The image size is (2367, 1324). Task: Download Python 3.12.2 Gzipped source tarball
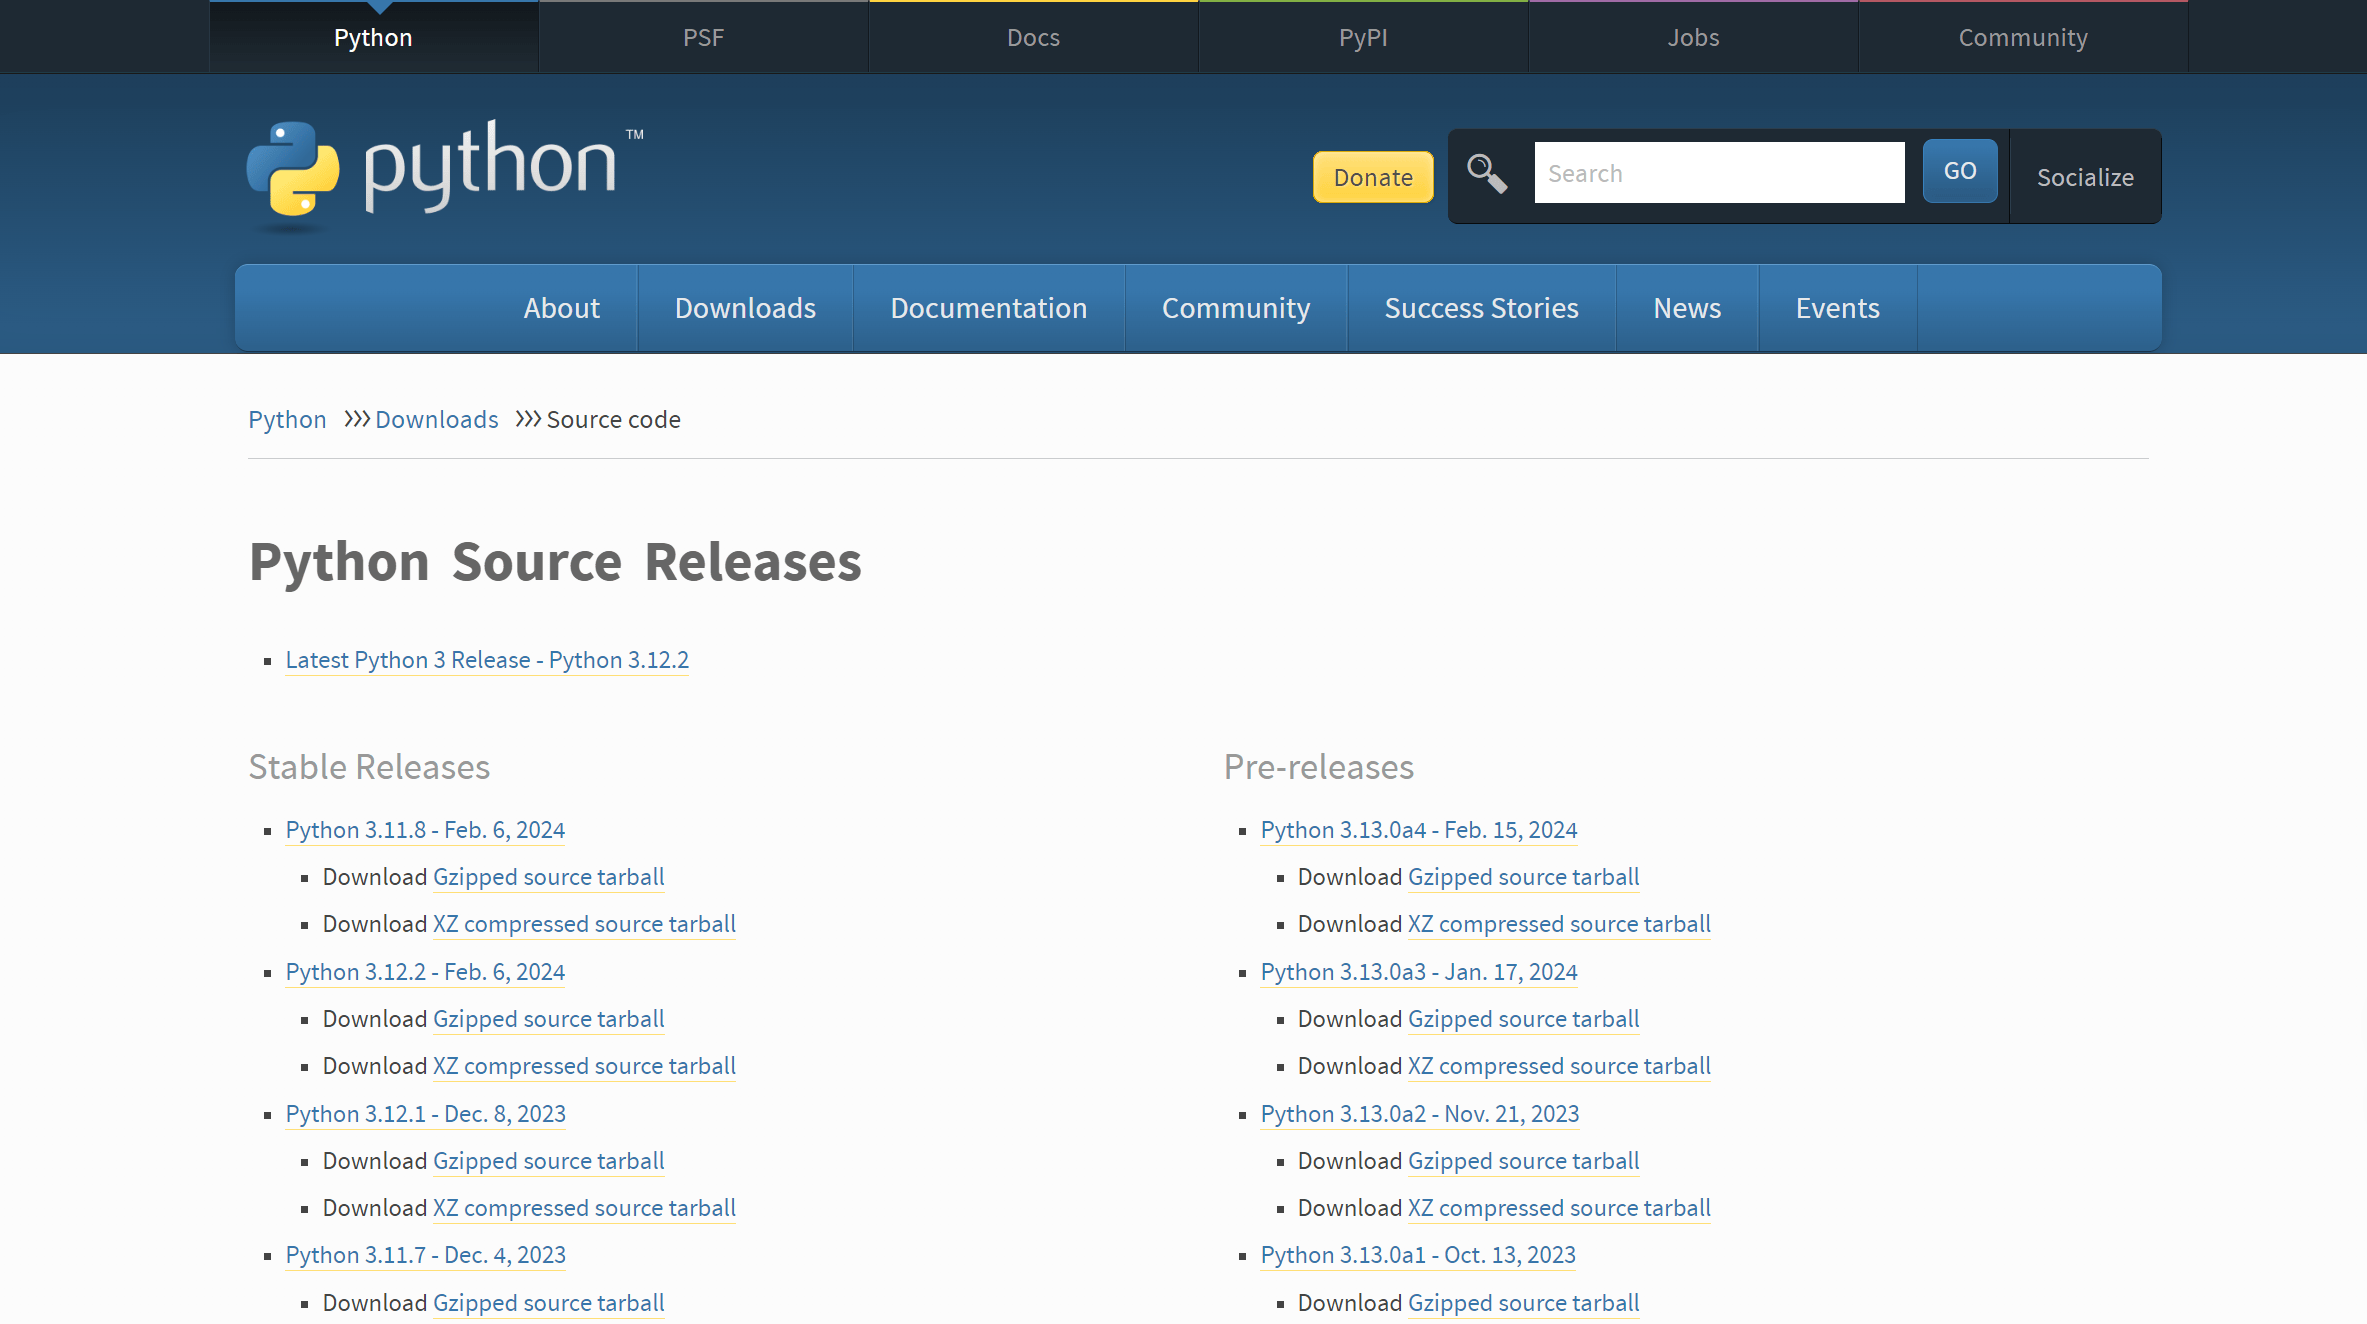(548, 1019)
